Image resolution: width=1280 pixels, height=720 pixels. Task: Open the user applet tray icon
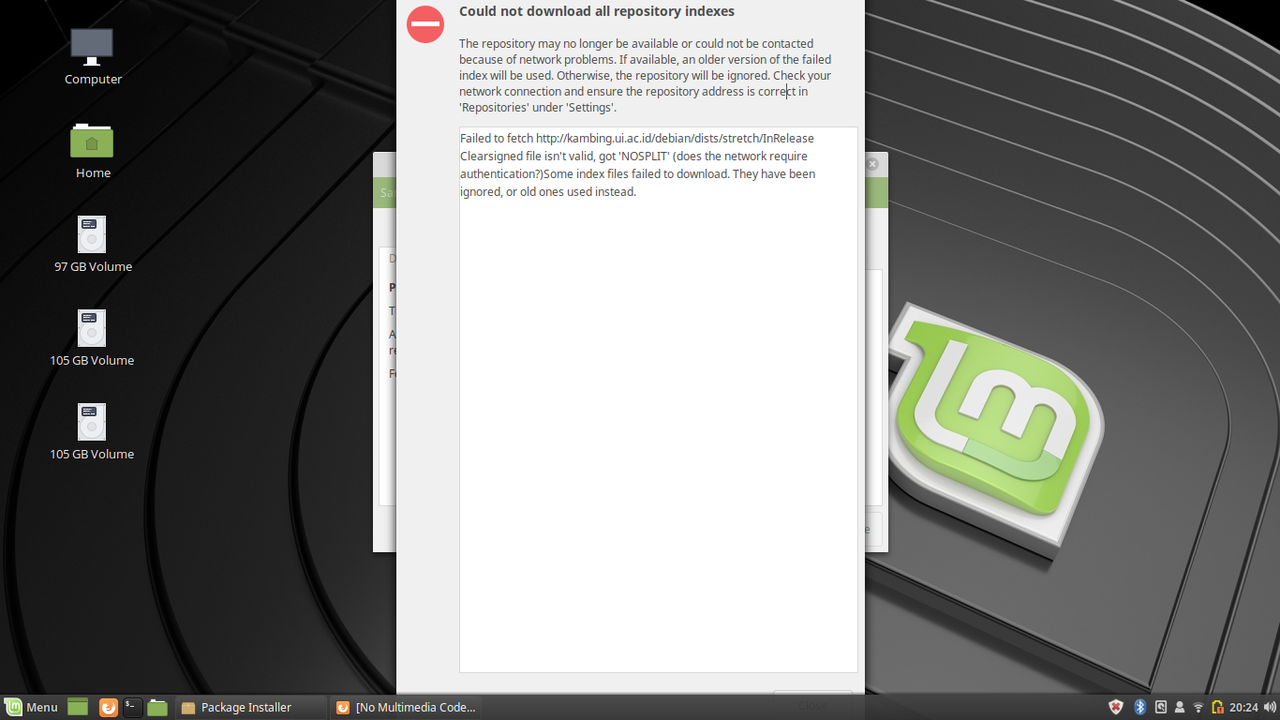point(1180,707)
